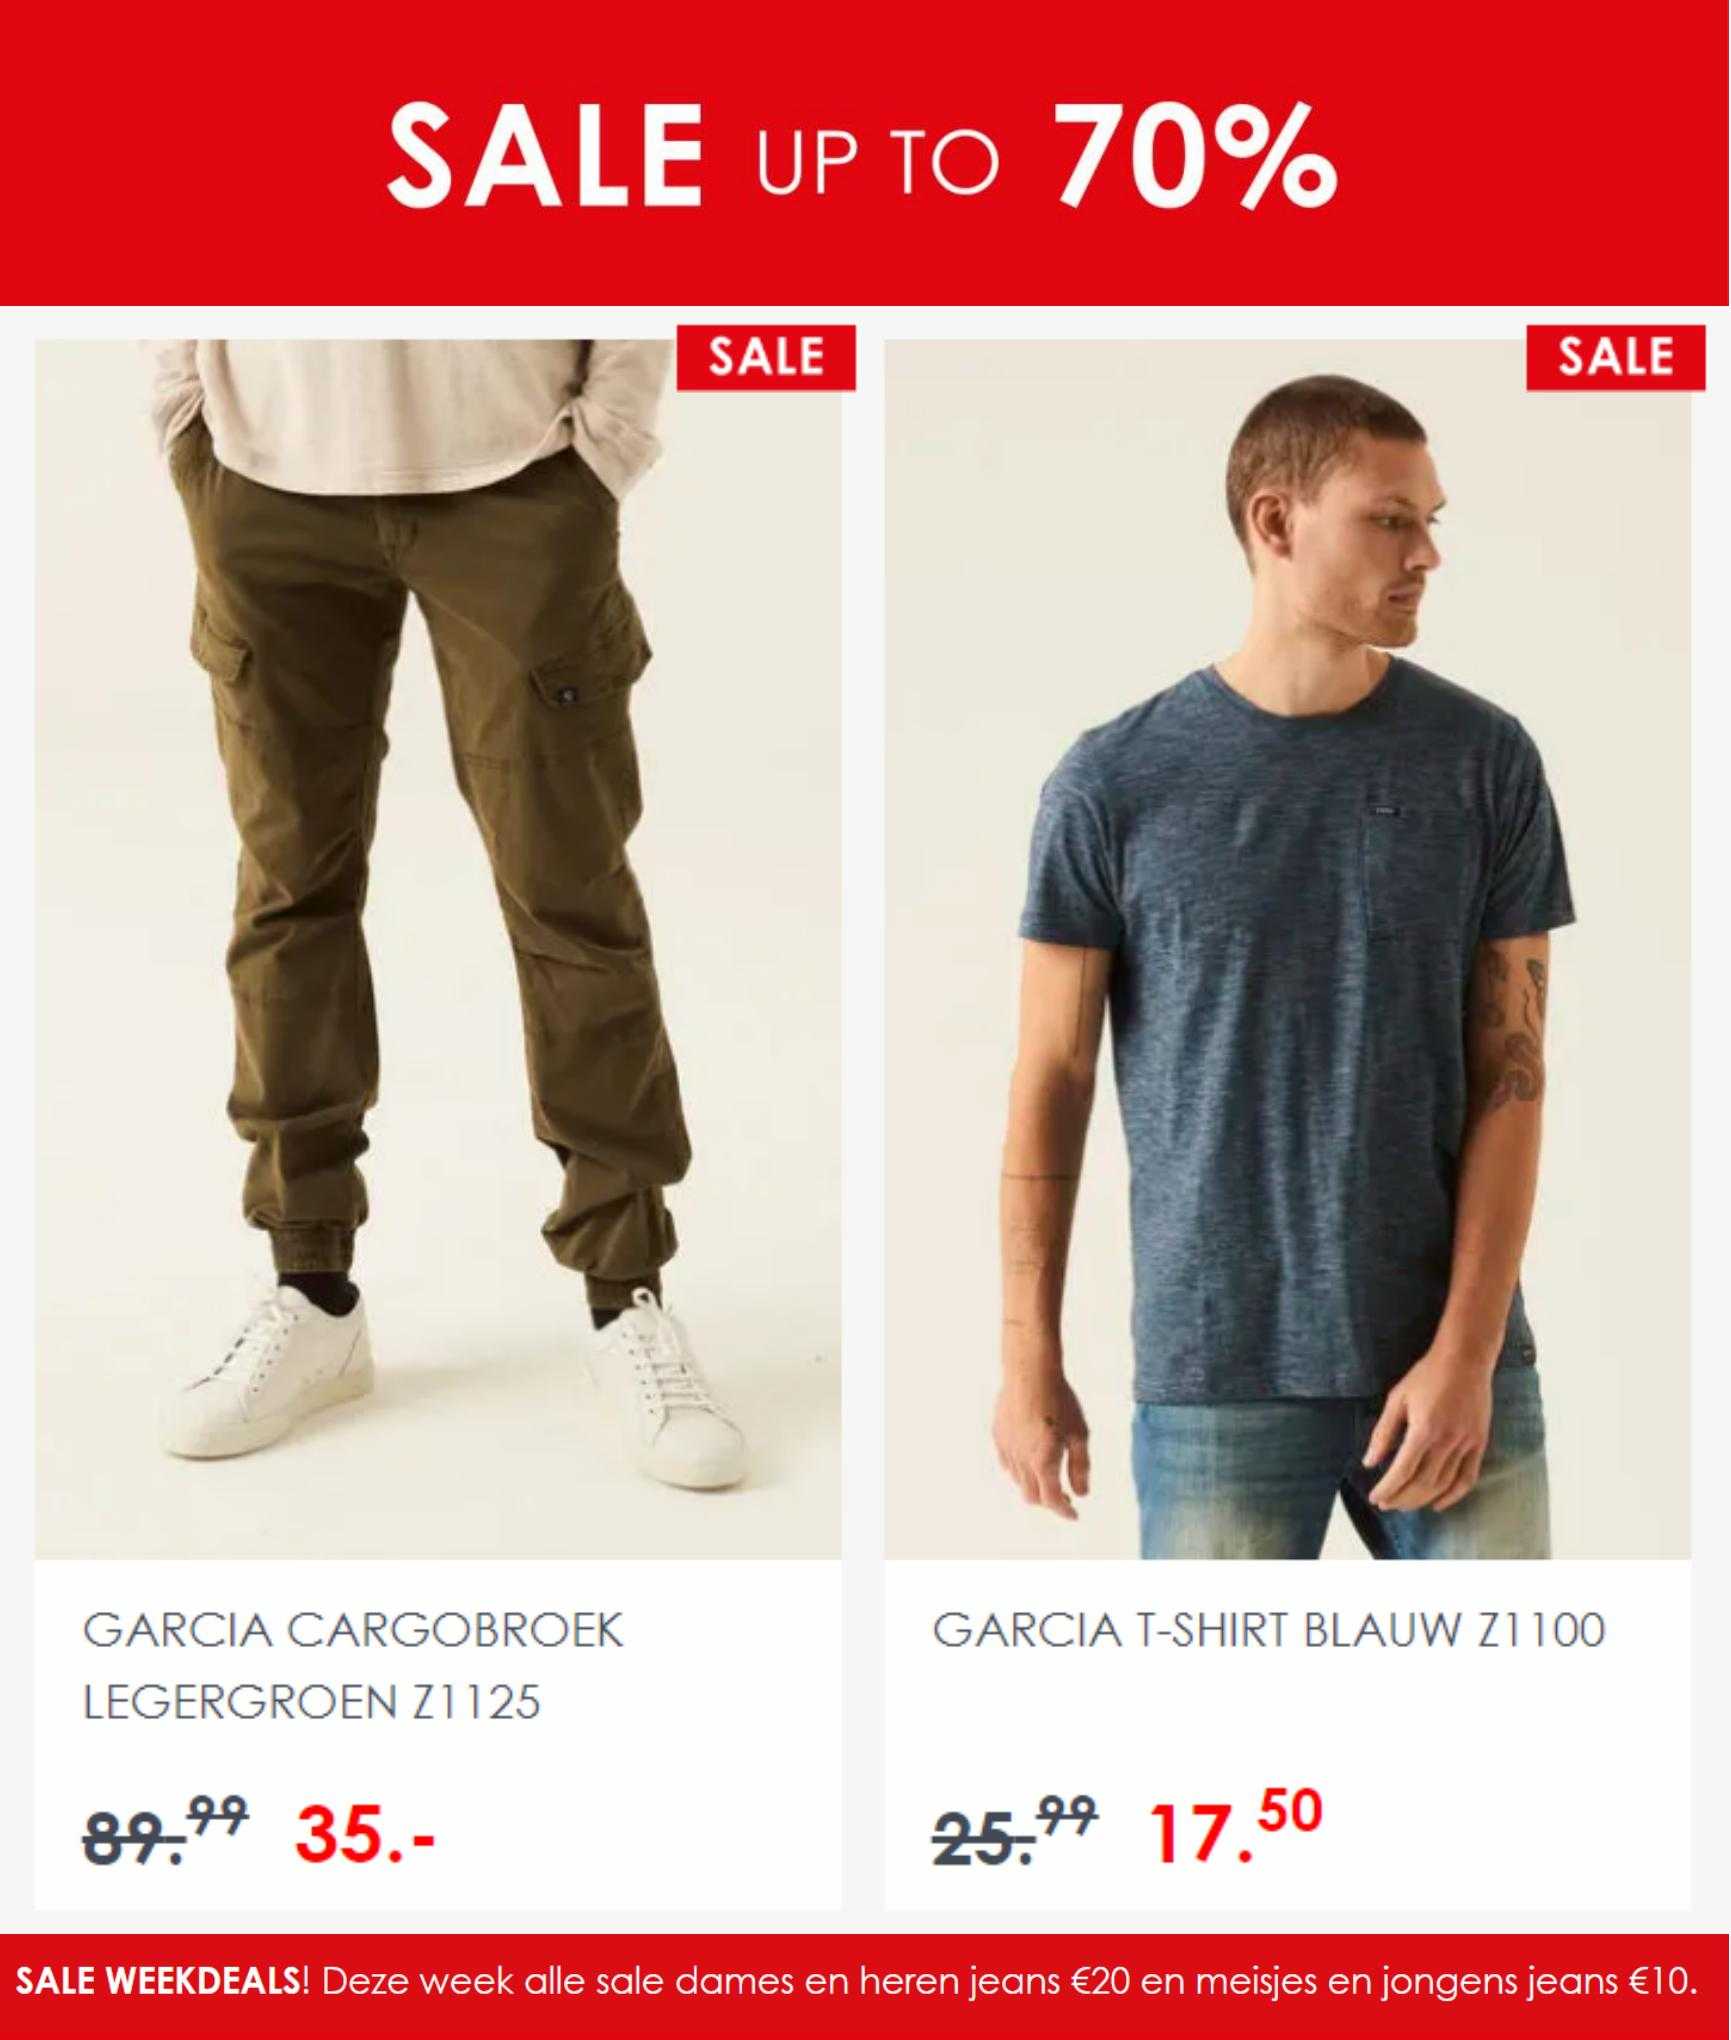Open Garcia T-Shirt Blauw Z1100 title

1269,1631
